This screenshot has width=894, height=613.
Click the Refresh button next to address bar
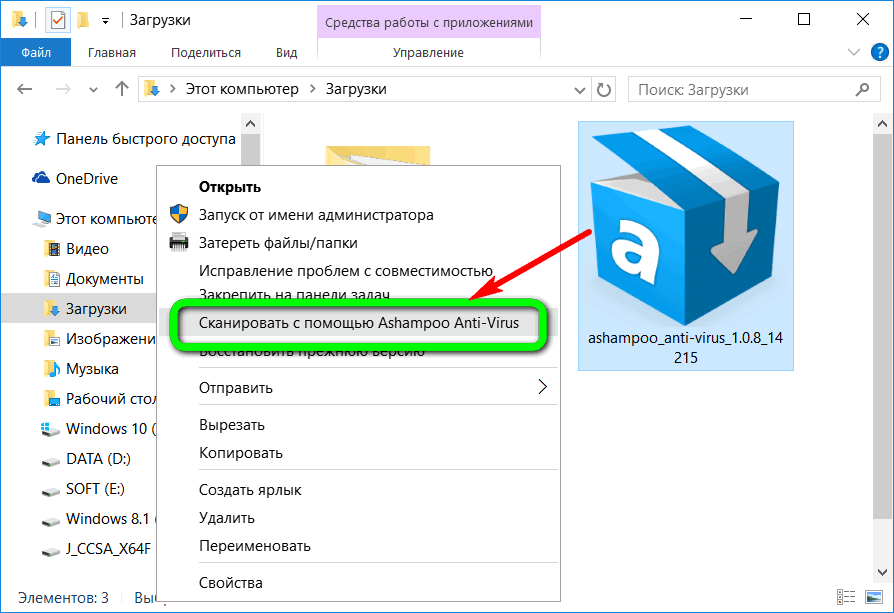(x=604, y=90)
